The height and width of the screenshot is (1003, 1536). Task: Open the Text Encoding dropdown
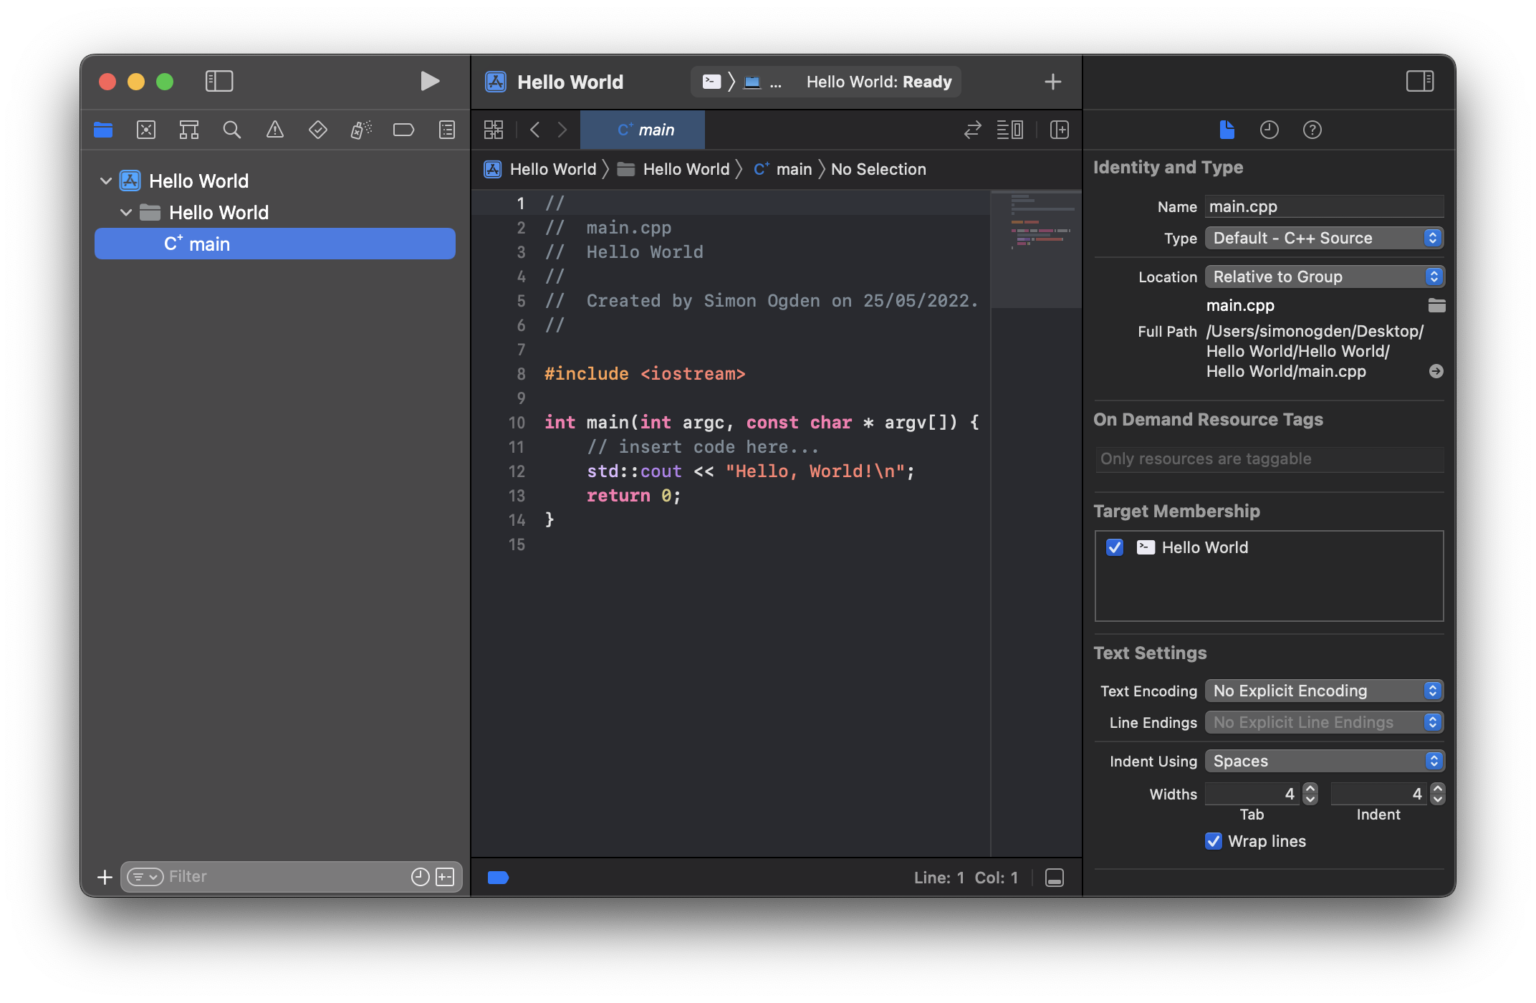click(x=1324, y=691)
